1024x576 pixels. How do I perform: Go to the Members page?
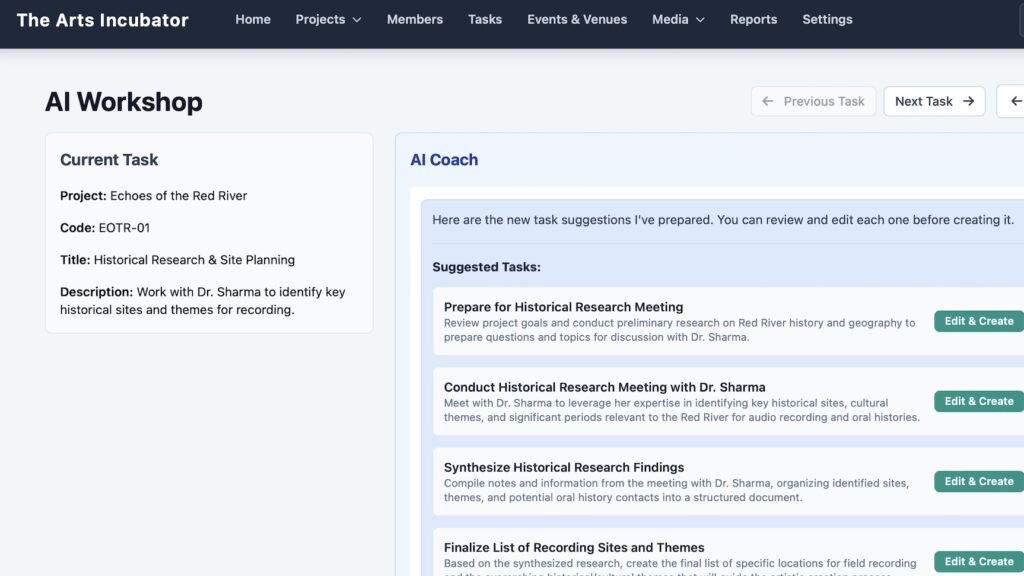click(x=414, y=19)
